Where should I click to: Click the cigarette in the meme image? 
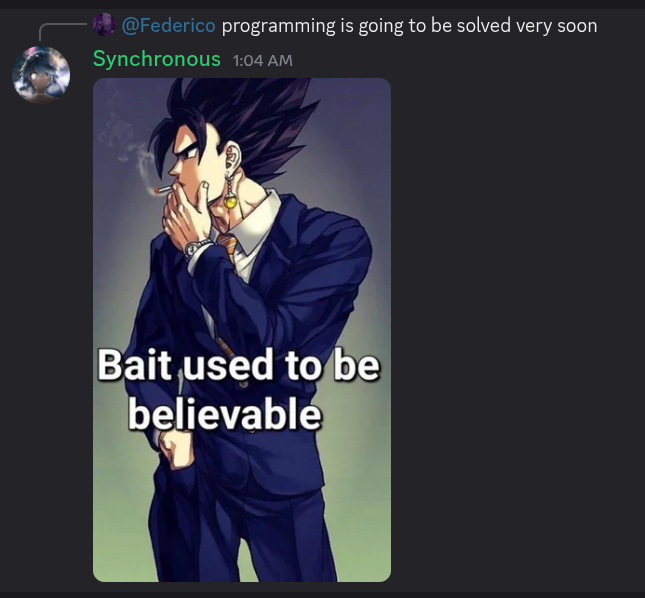(x=163, y=190)
